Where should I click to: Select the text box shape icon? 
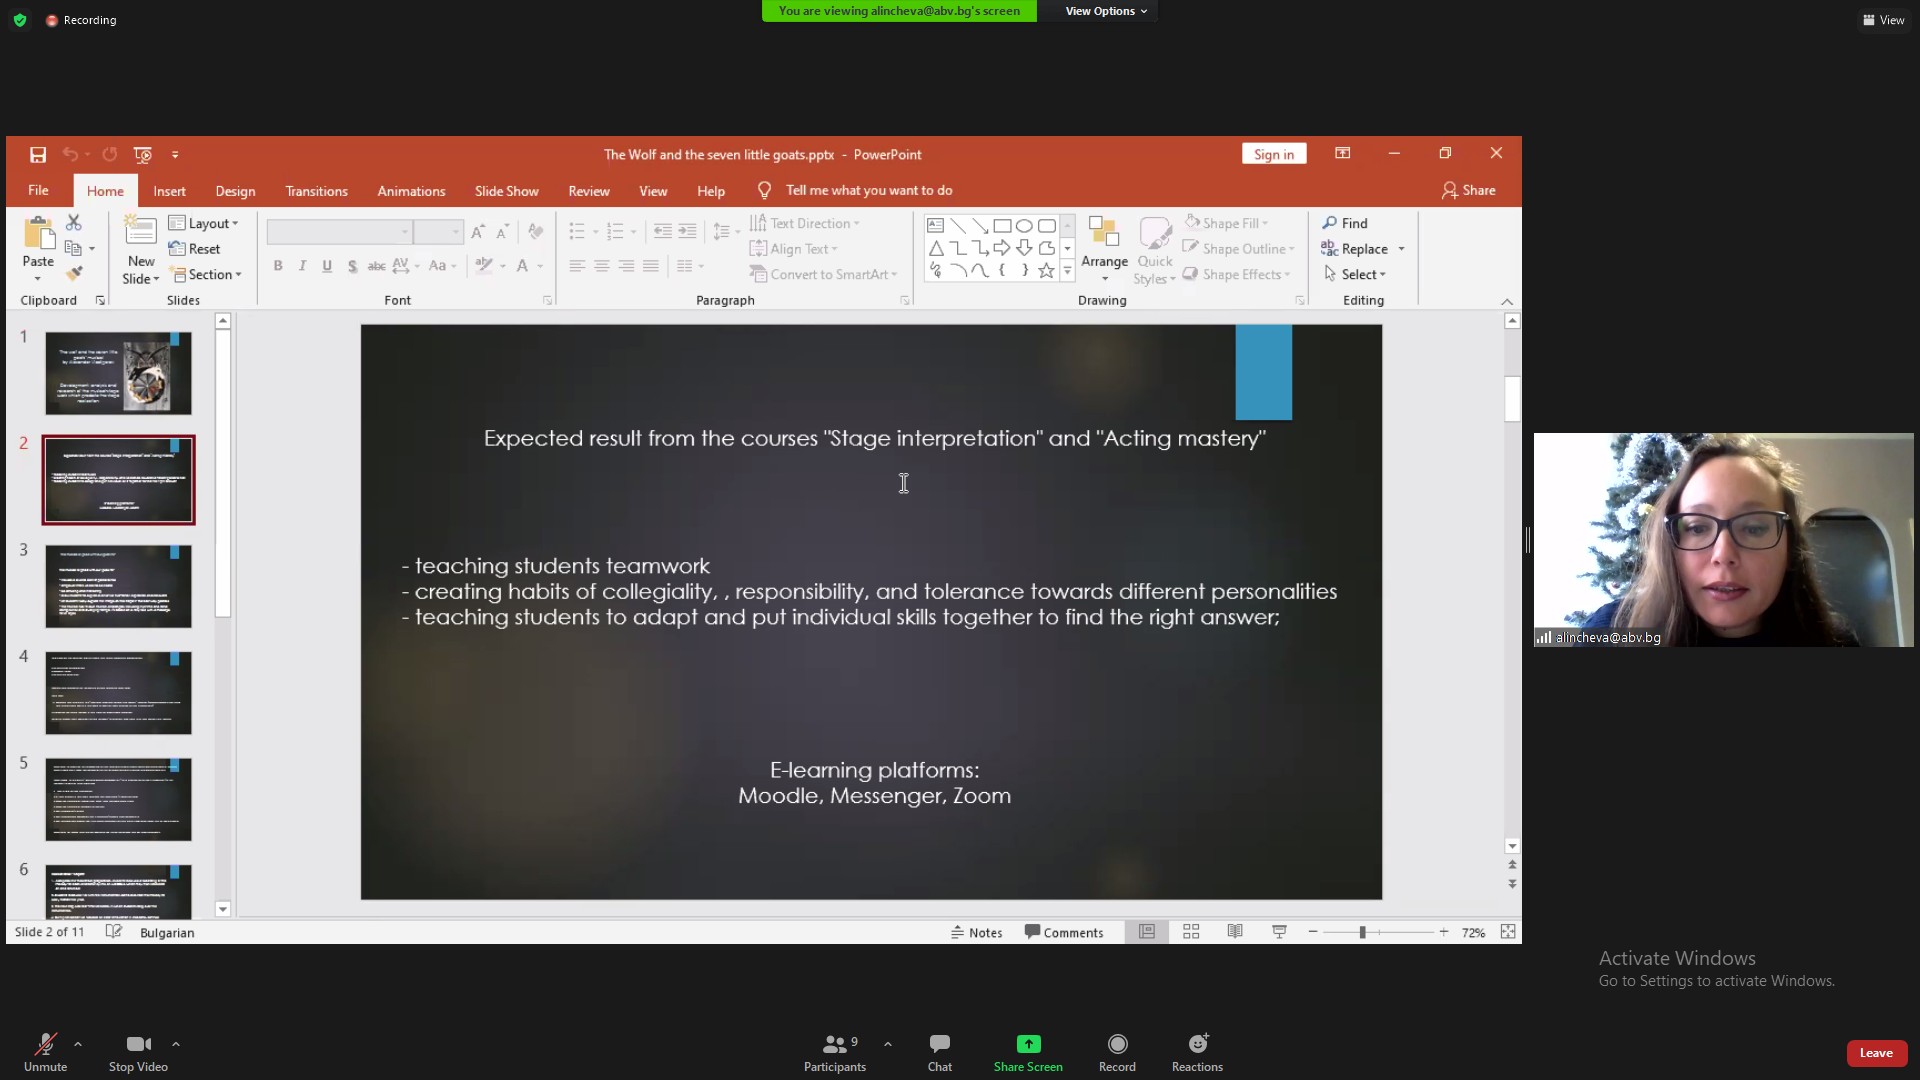coord(935,225)
